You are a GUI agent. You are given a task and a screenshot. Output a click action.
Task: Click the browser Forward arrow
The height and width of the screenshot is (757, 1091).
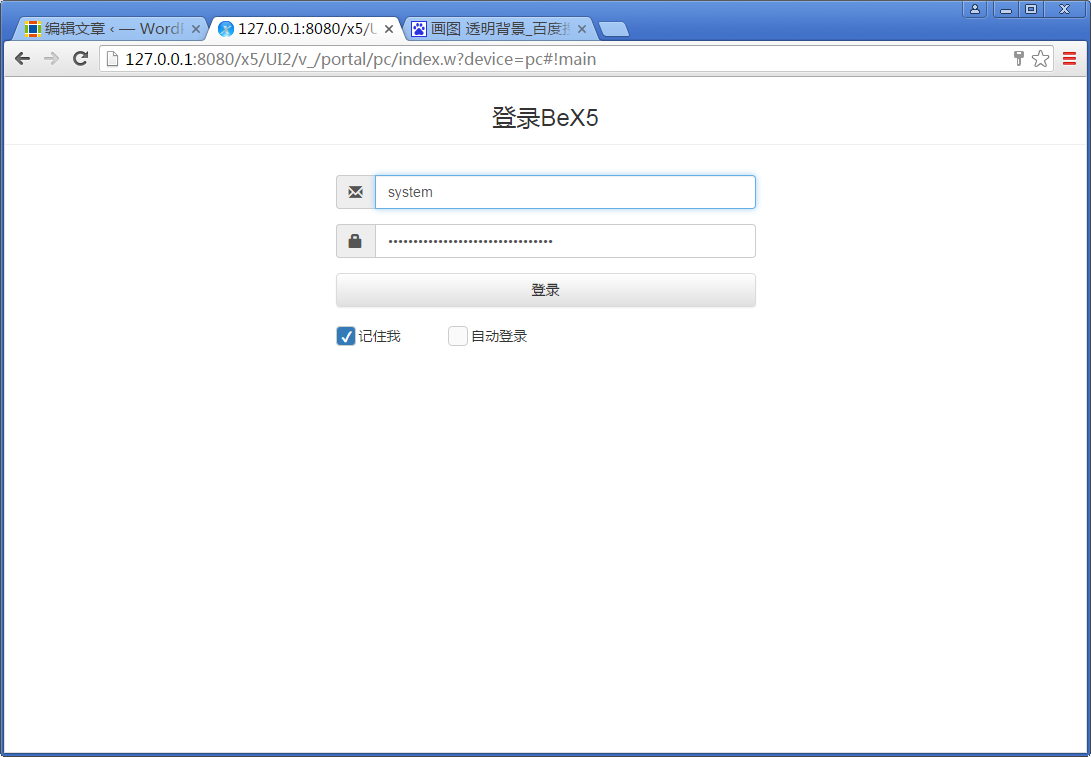[52, 59]
